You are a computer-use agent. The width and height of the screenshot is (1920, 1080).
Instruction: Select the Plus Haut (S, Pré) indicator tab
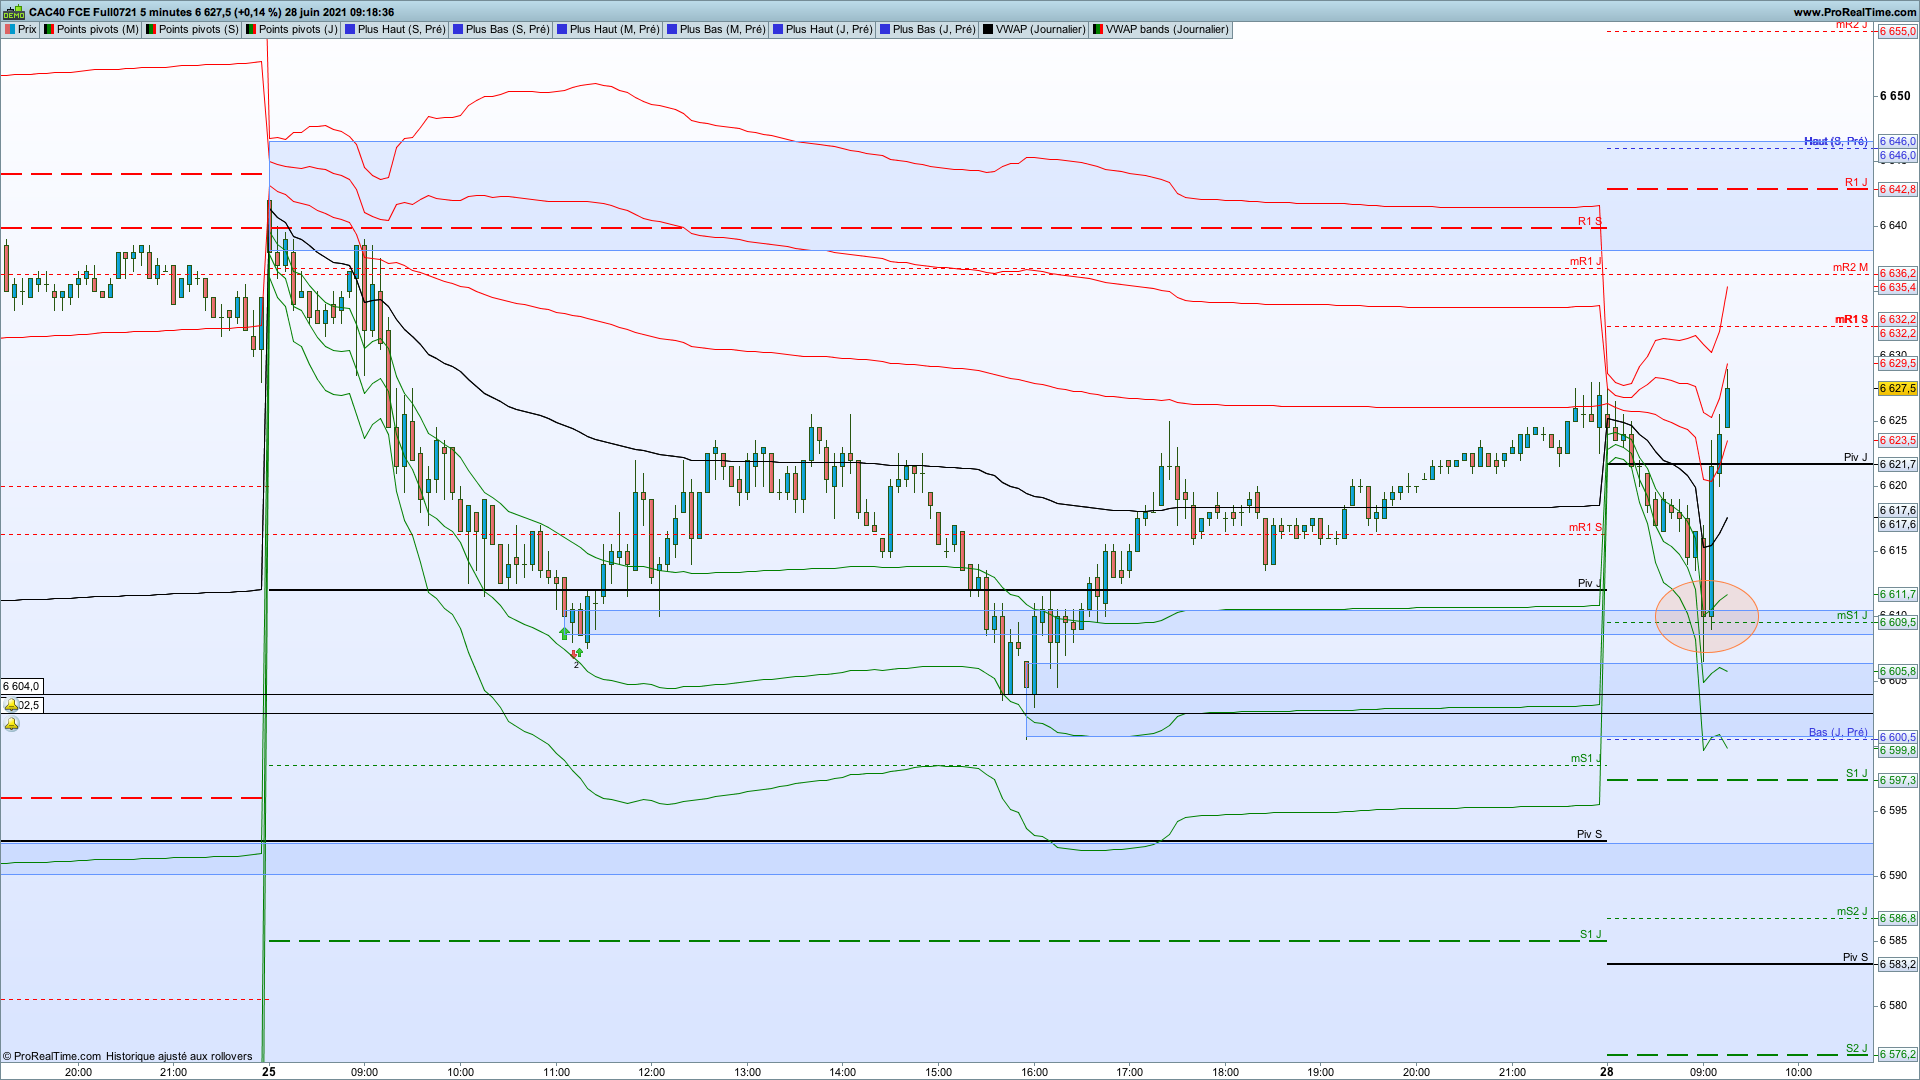click(x=401, y=30)
